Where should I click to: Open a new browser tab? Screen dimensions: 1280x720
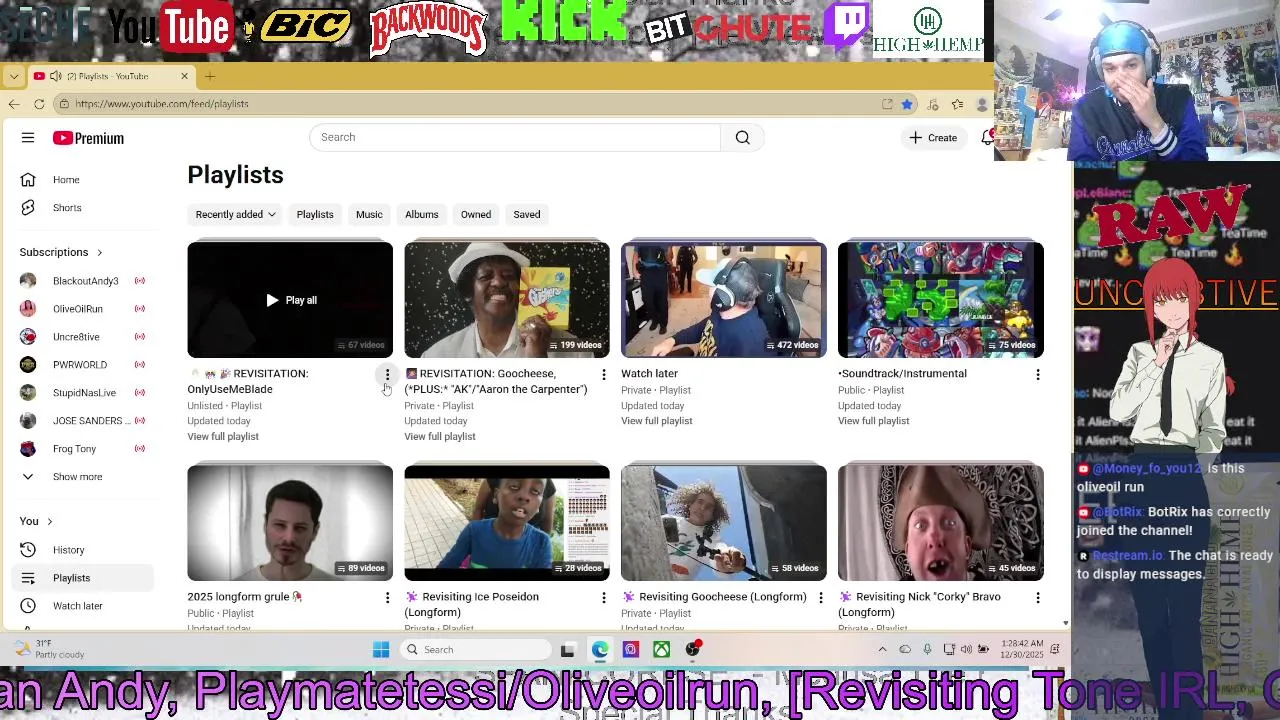pos(210,76)
